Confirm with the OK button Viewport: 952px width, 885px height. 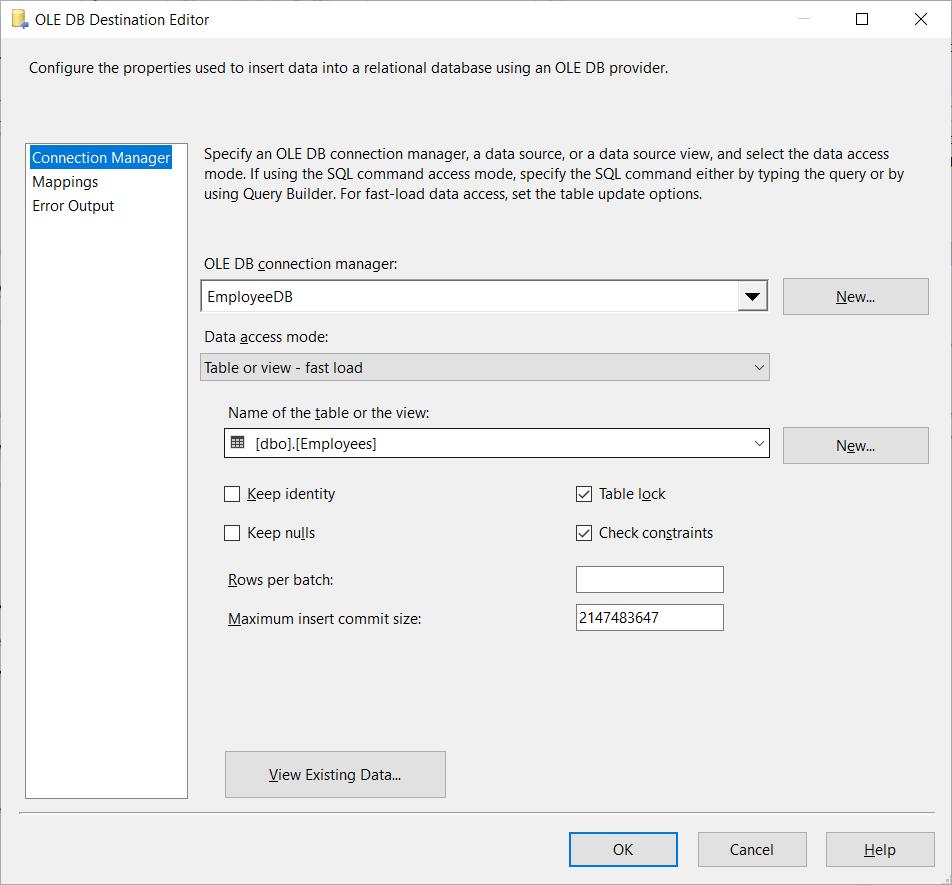623,850
